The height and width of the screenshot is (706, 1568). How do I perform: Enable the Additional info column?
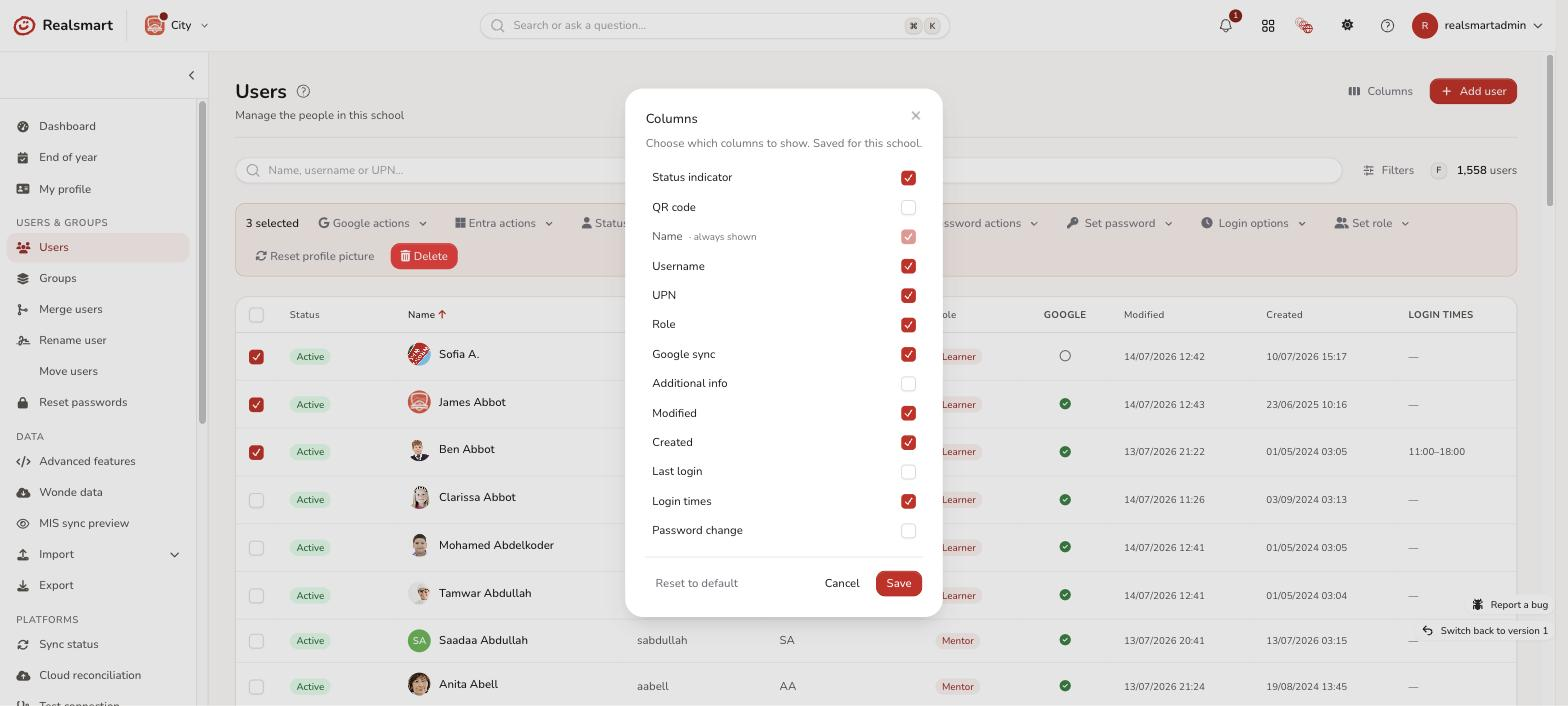(908, 384)
